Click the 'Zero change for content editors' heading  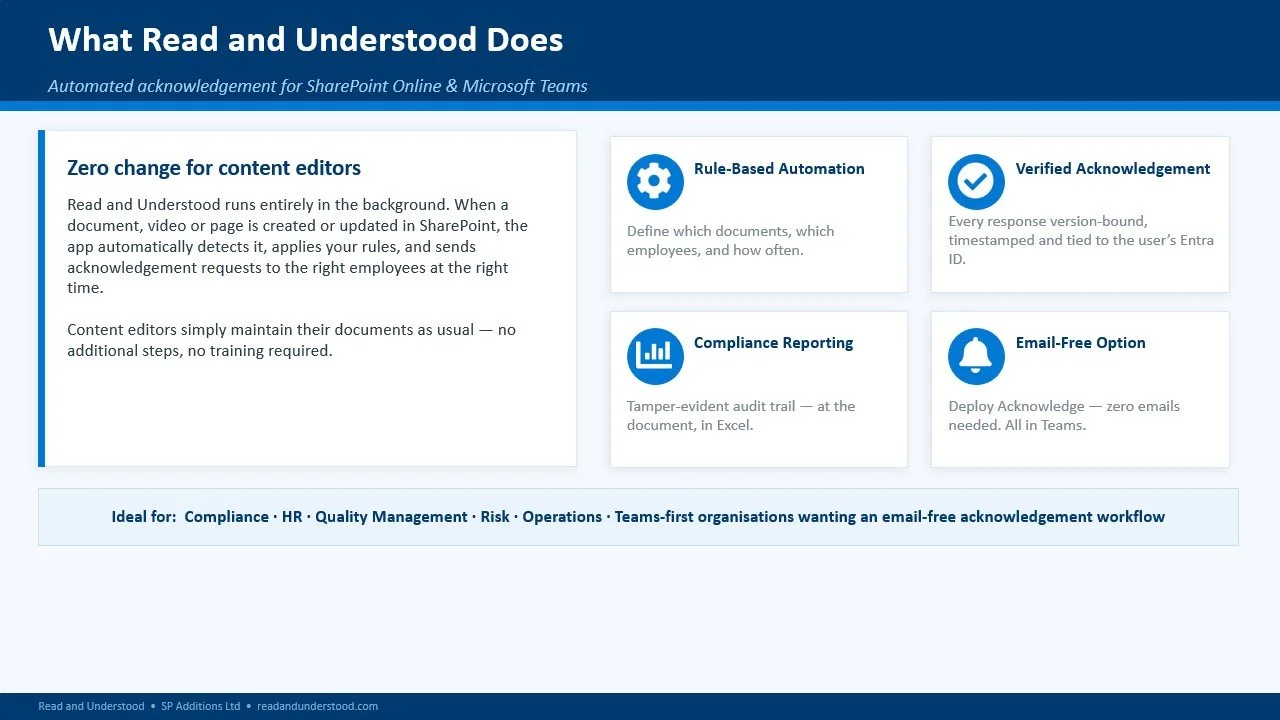(x=214, y=168)
